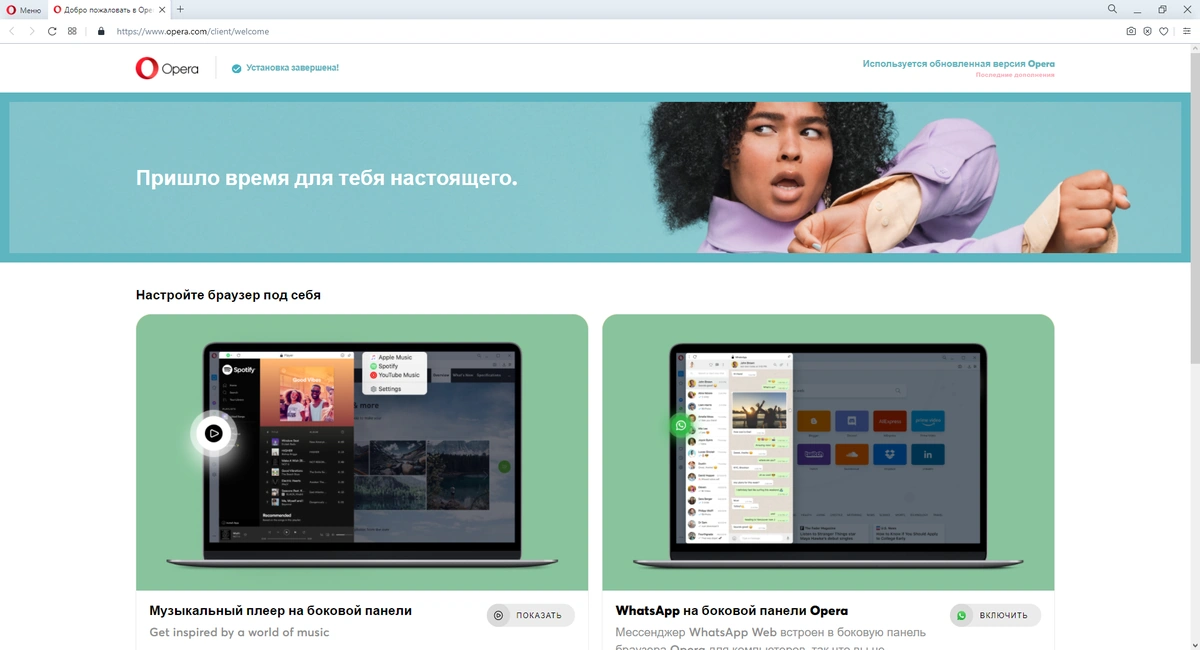Open the Easy Setup sliders icon
This screenshot has width=1200, height=650.
(1186, 31)
